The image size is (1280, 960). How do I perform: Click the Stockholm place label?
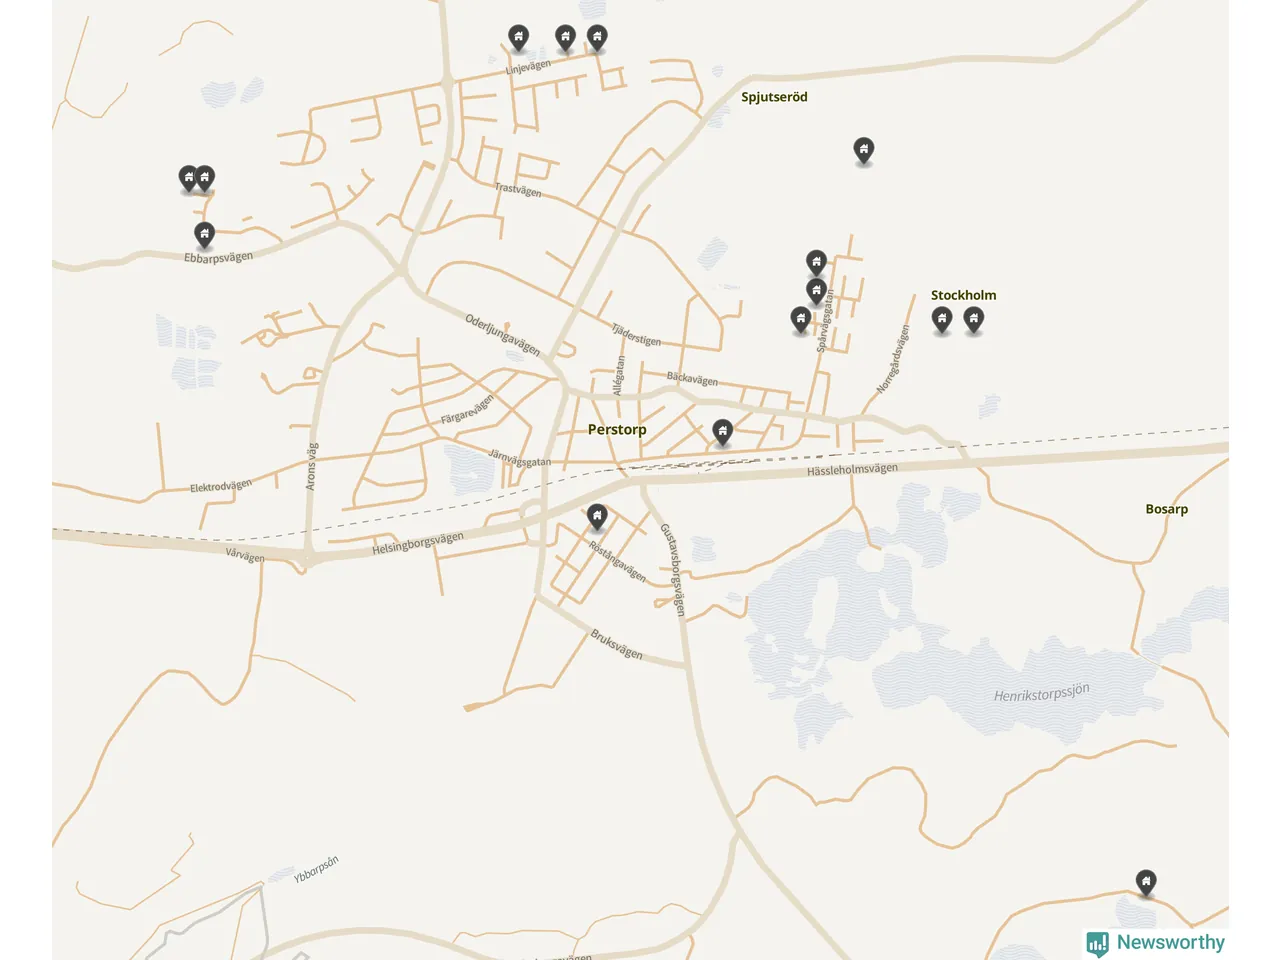[963, 295]
